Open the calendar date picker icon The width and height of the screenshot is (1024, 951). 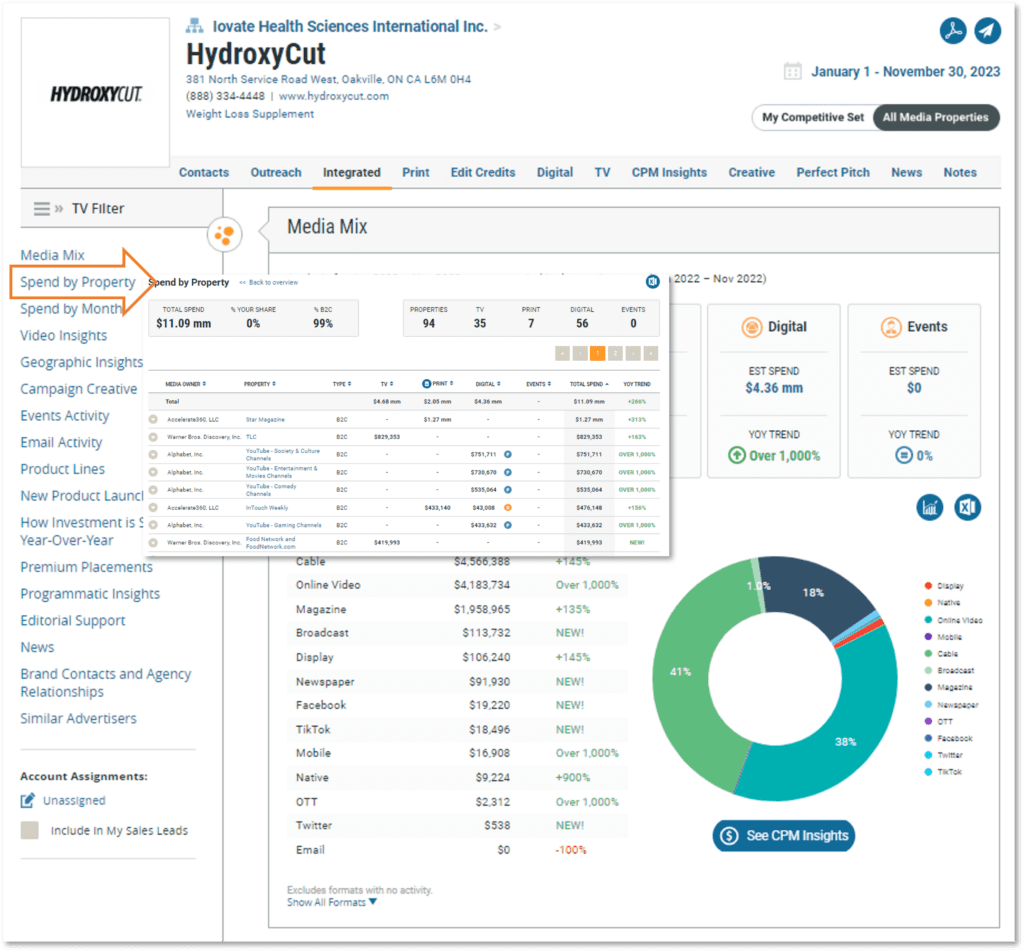[x=792, y=71]
